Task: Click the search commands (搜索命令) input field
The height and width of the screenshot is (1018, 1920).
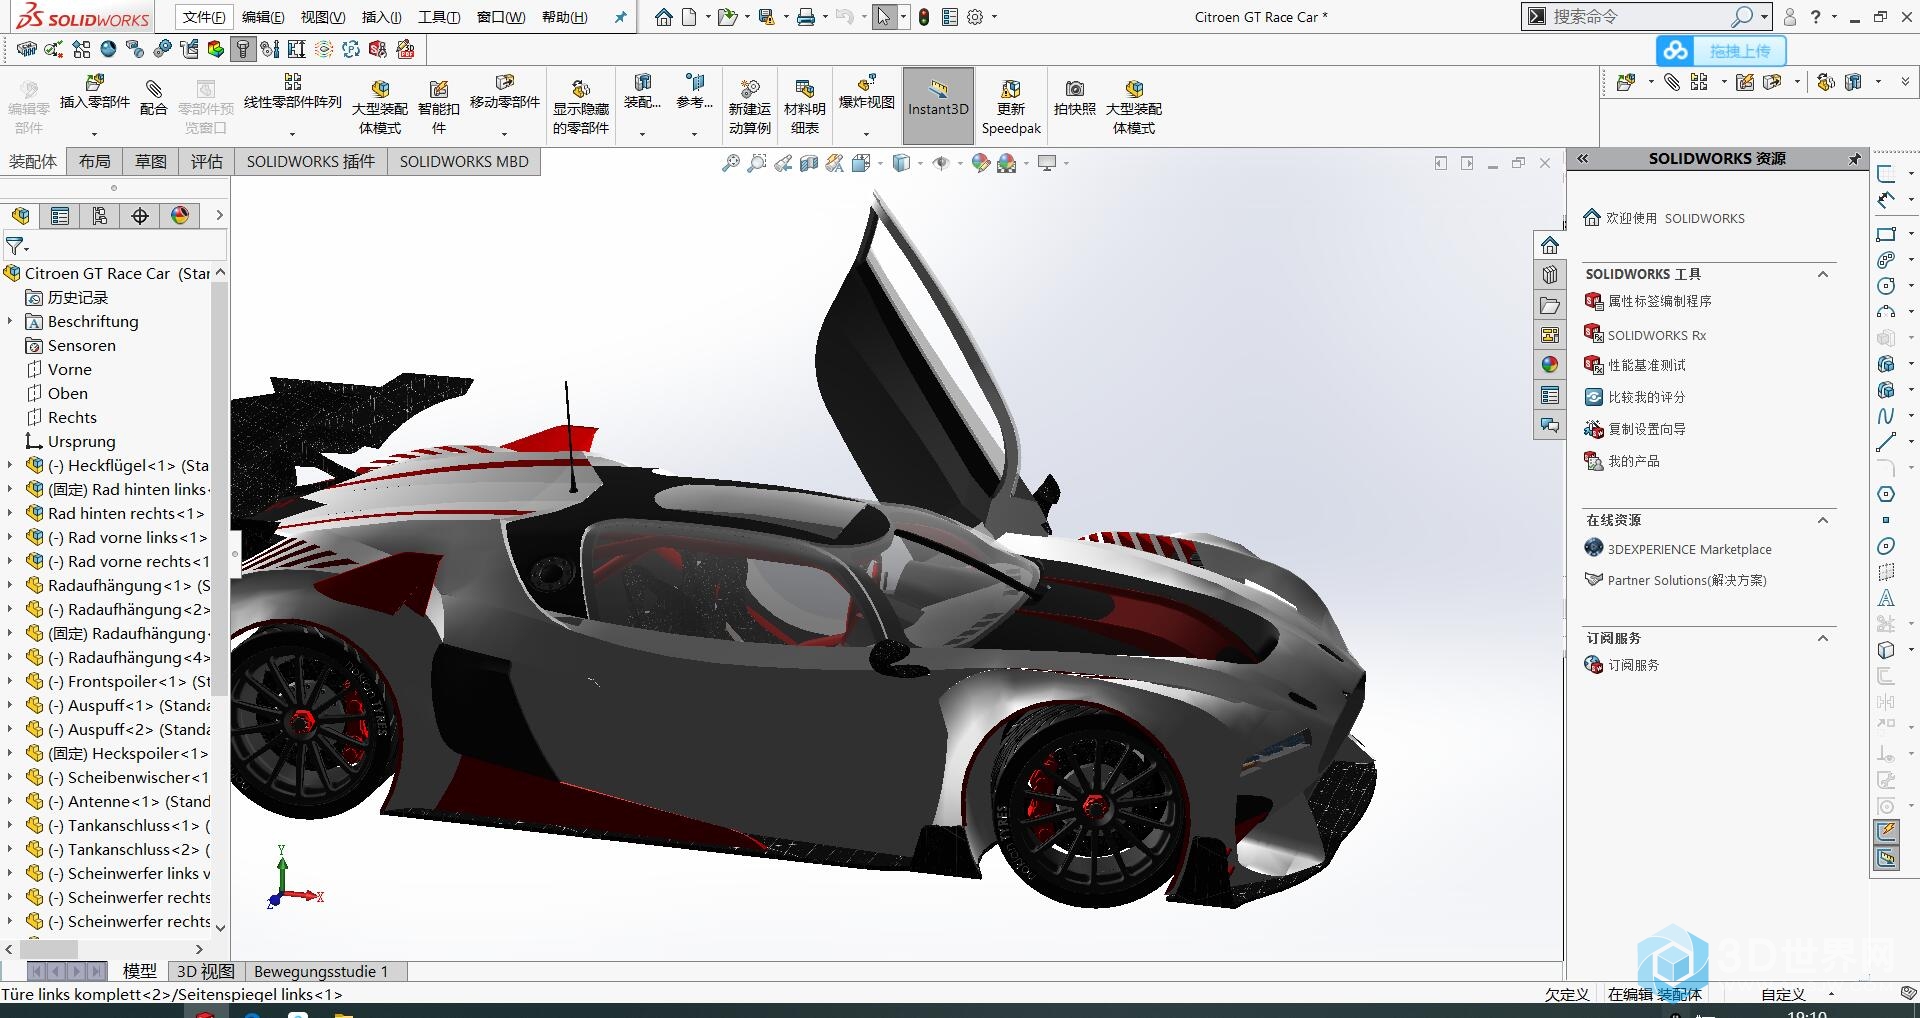Action: (1640, 17)
